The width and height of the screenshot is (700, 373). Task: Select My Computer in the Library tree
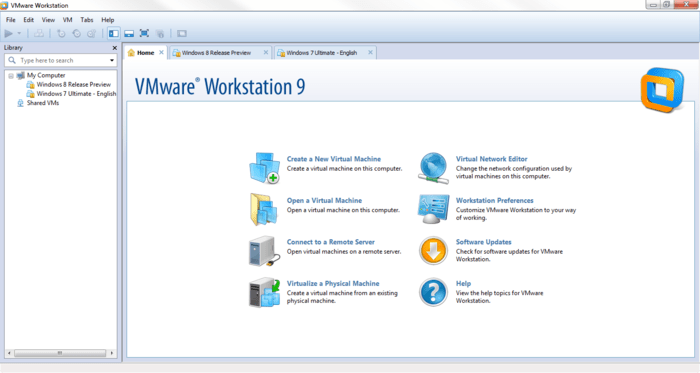coord(46,75)
